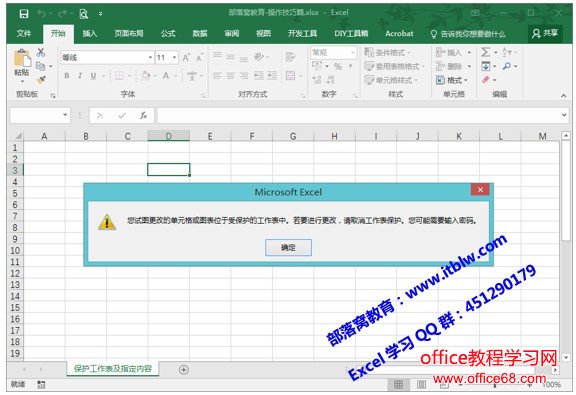The width and height of the screenshot is (576, 395).
Task: Click the Merge and Center icon
Action: [x=290, y=75]
